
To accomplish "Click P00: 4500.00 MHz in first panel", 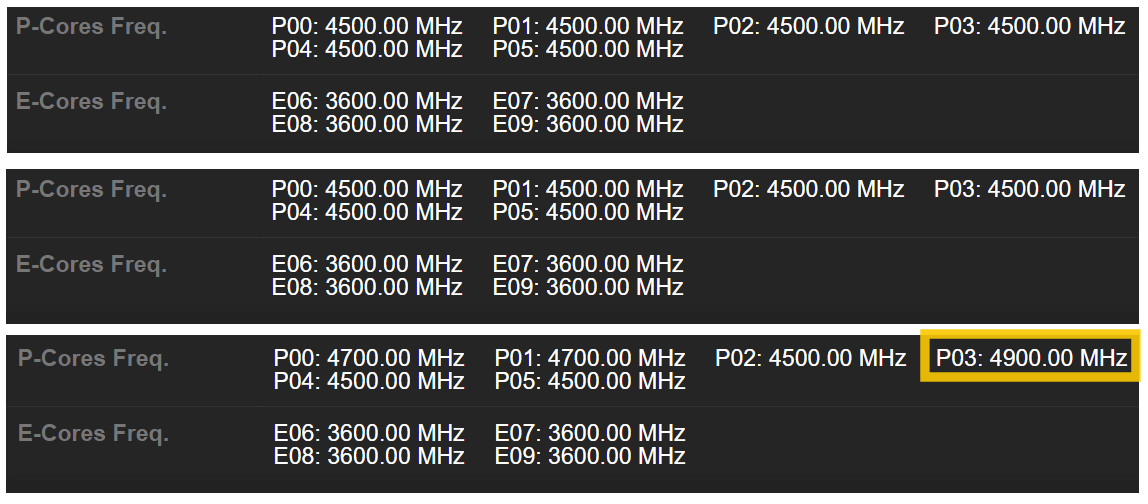I will [367, 27].
